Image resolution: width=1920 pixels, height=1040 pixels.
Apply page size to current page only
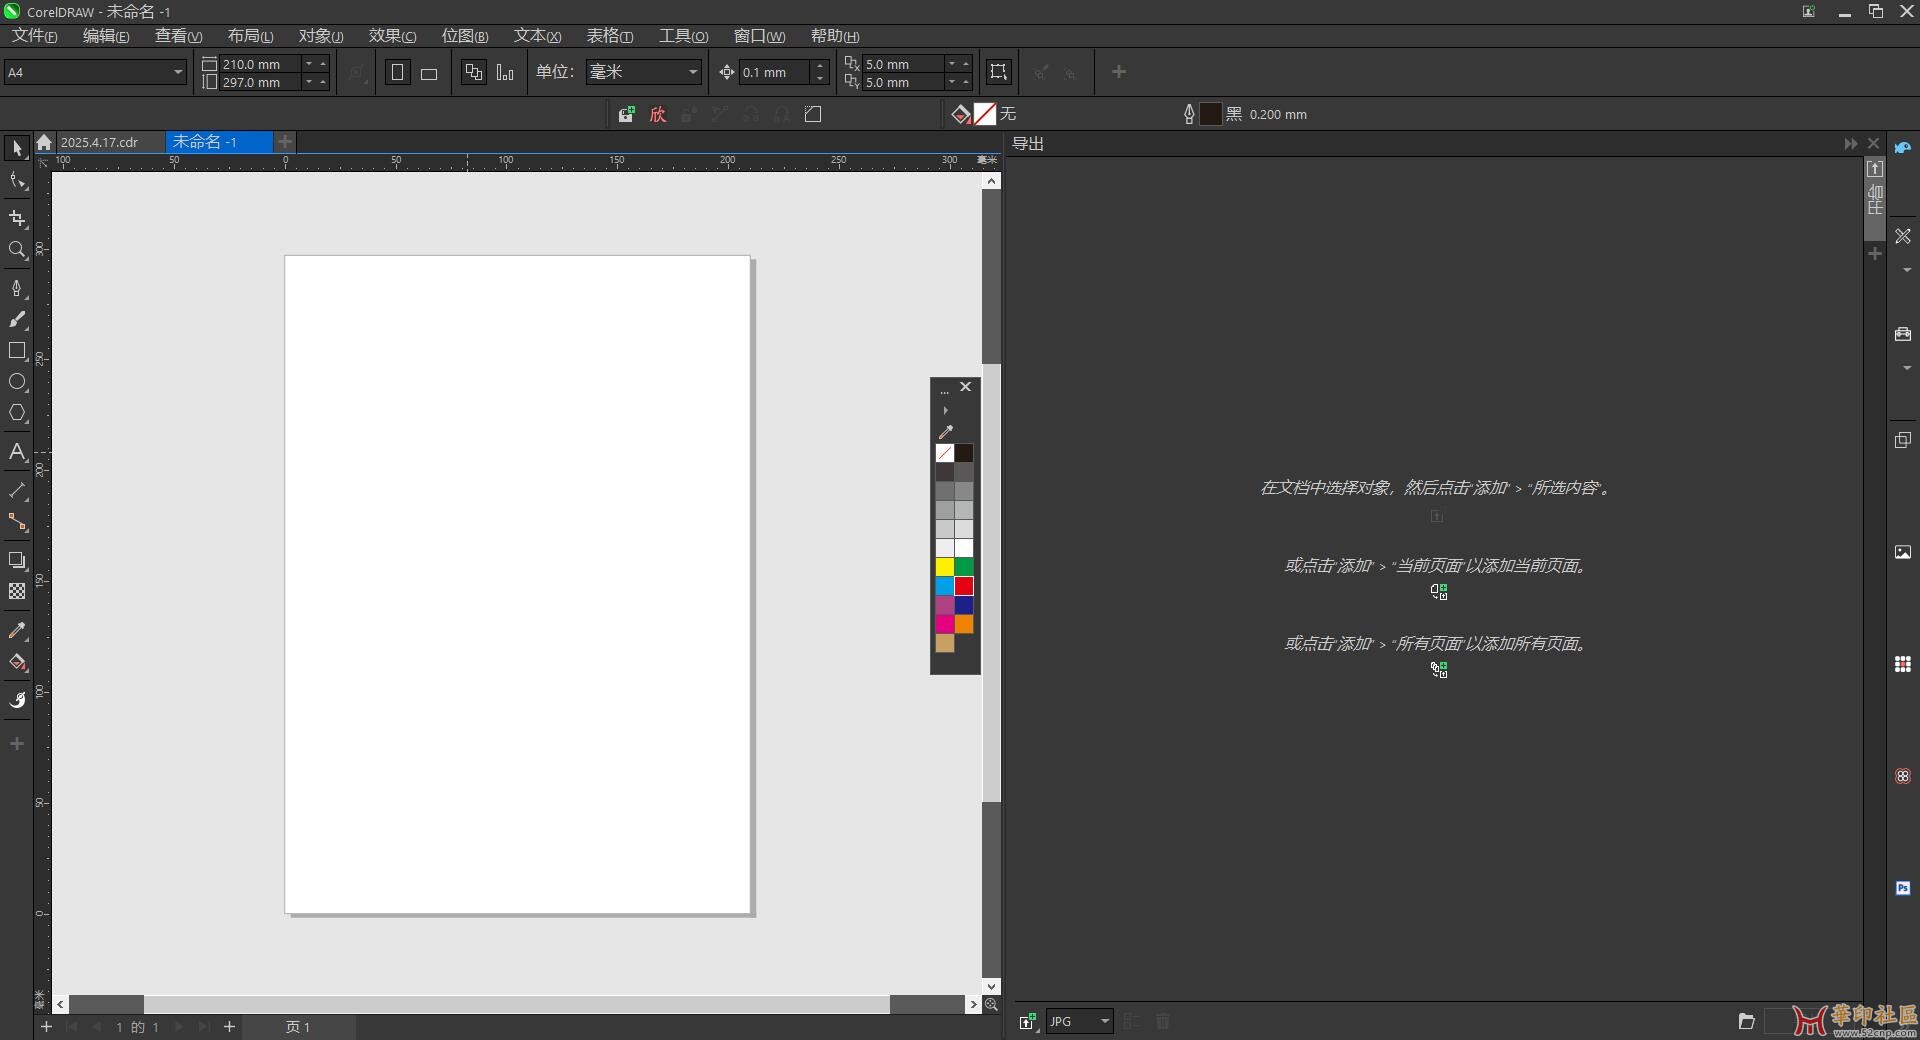click(x=505, y=72)
